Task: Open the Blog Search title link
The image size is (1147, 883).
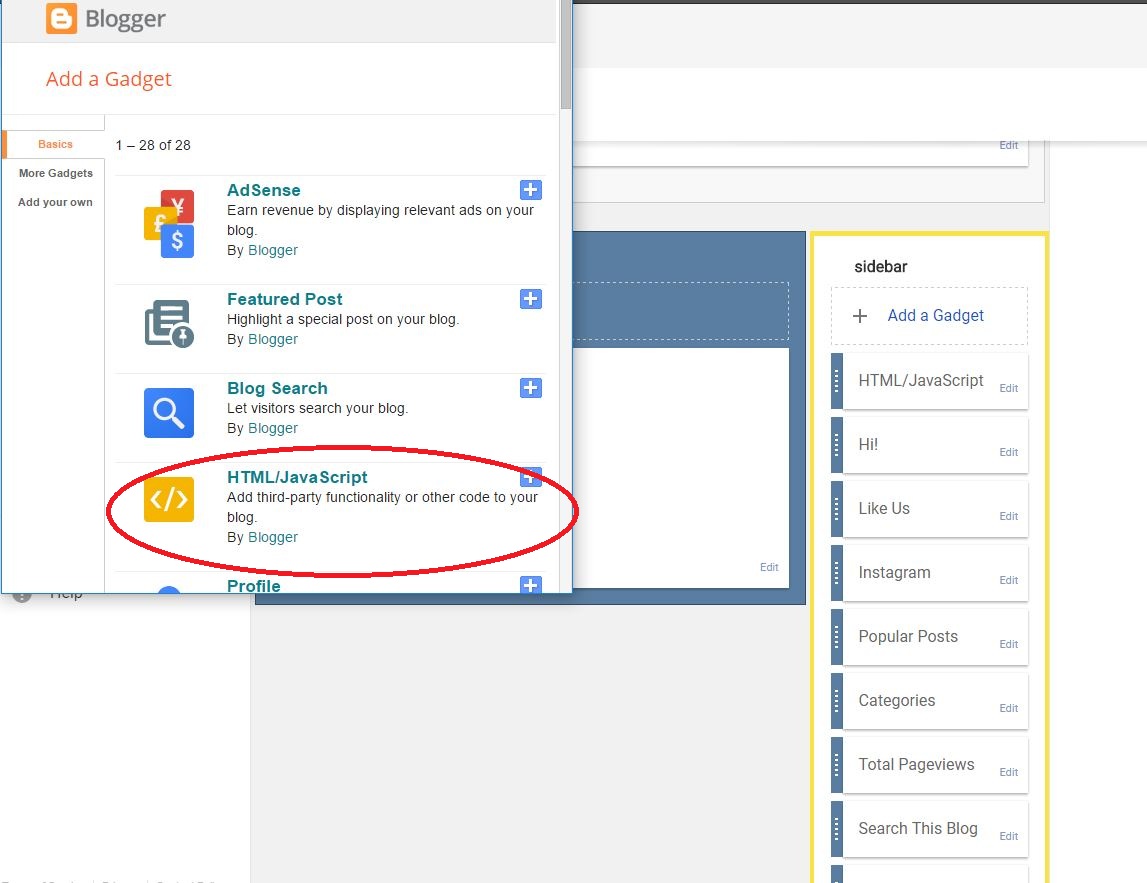Action: tap(277, 388)
